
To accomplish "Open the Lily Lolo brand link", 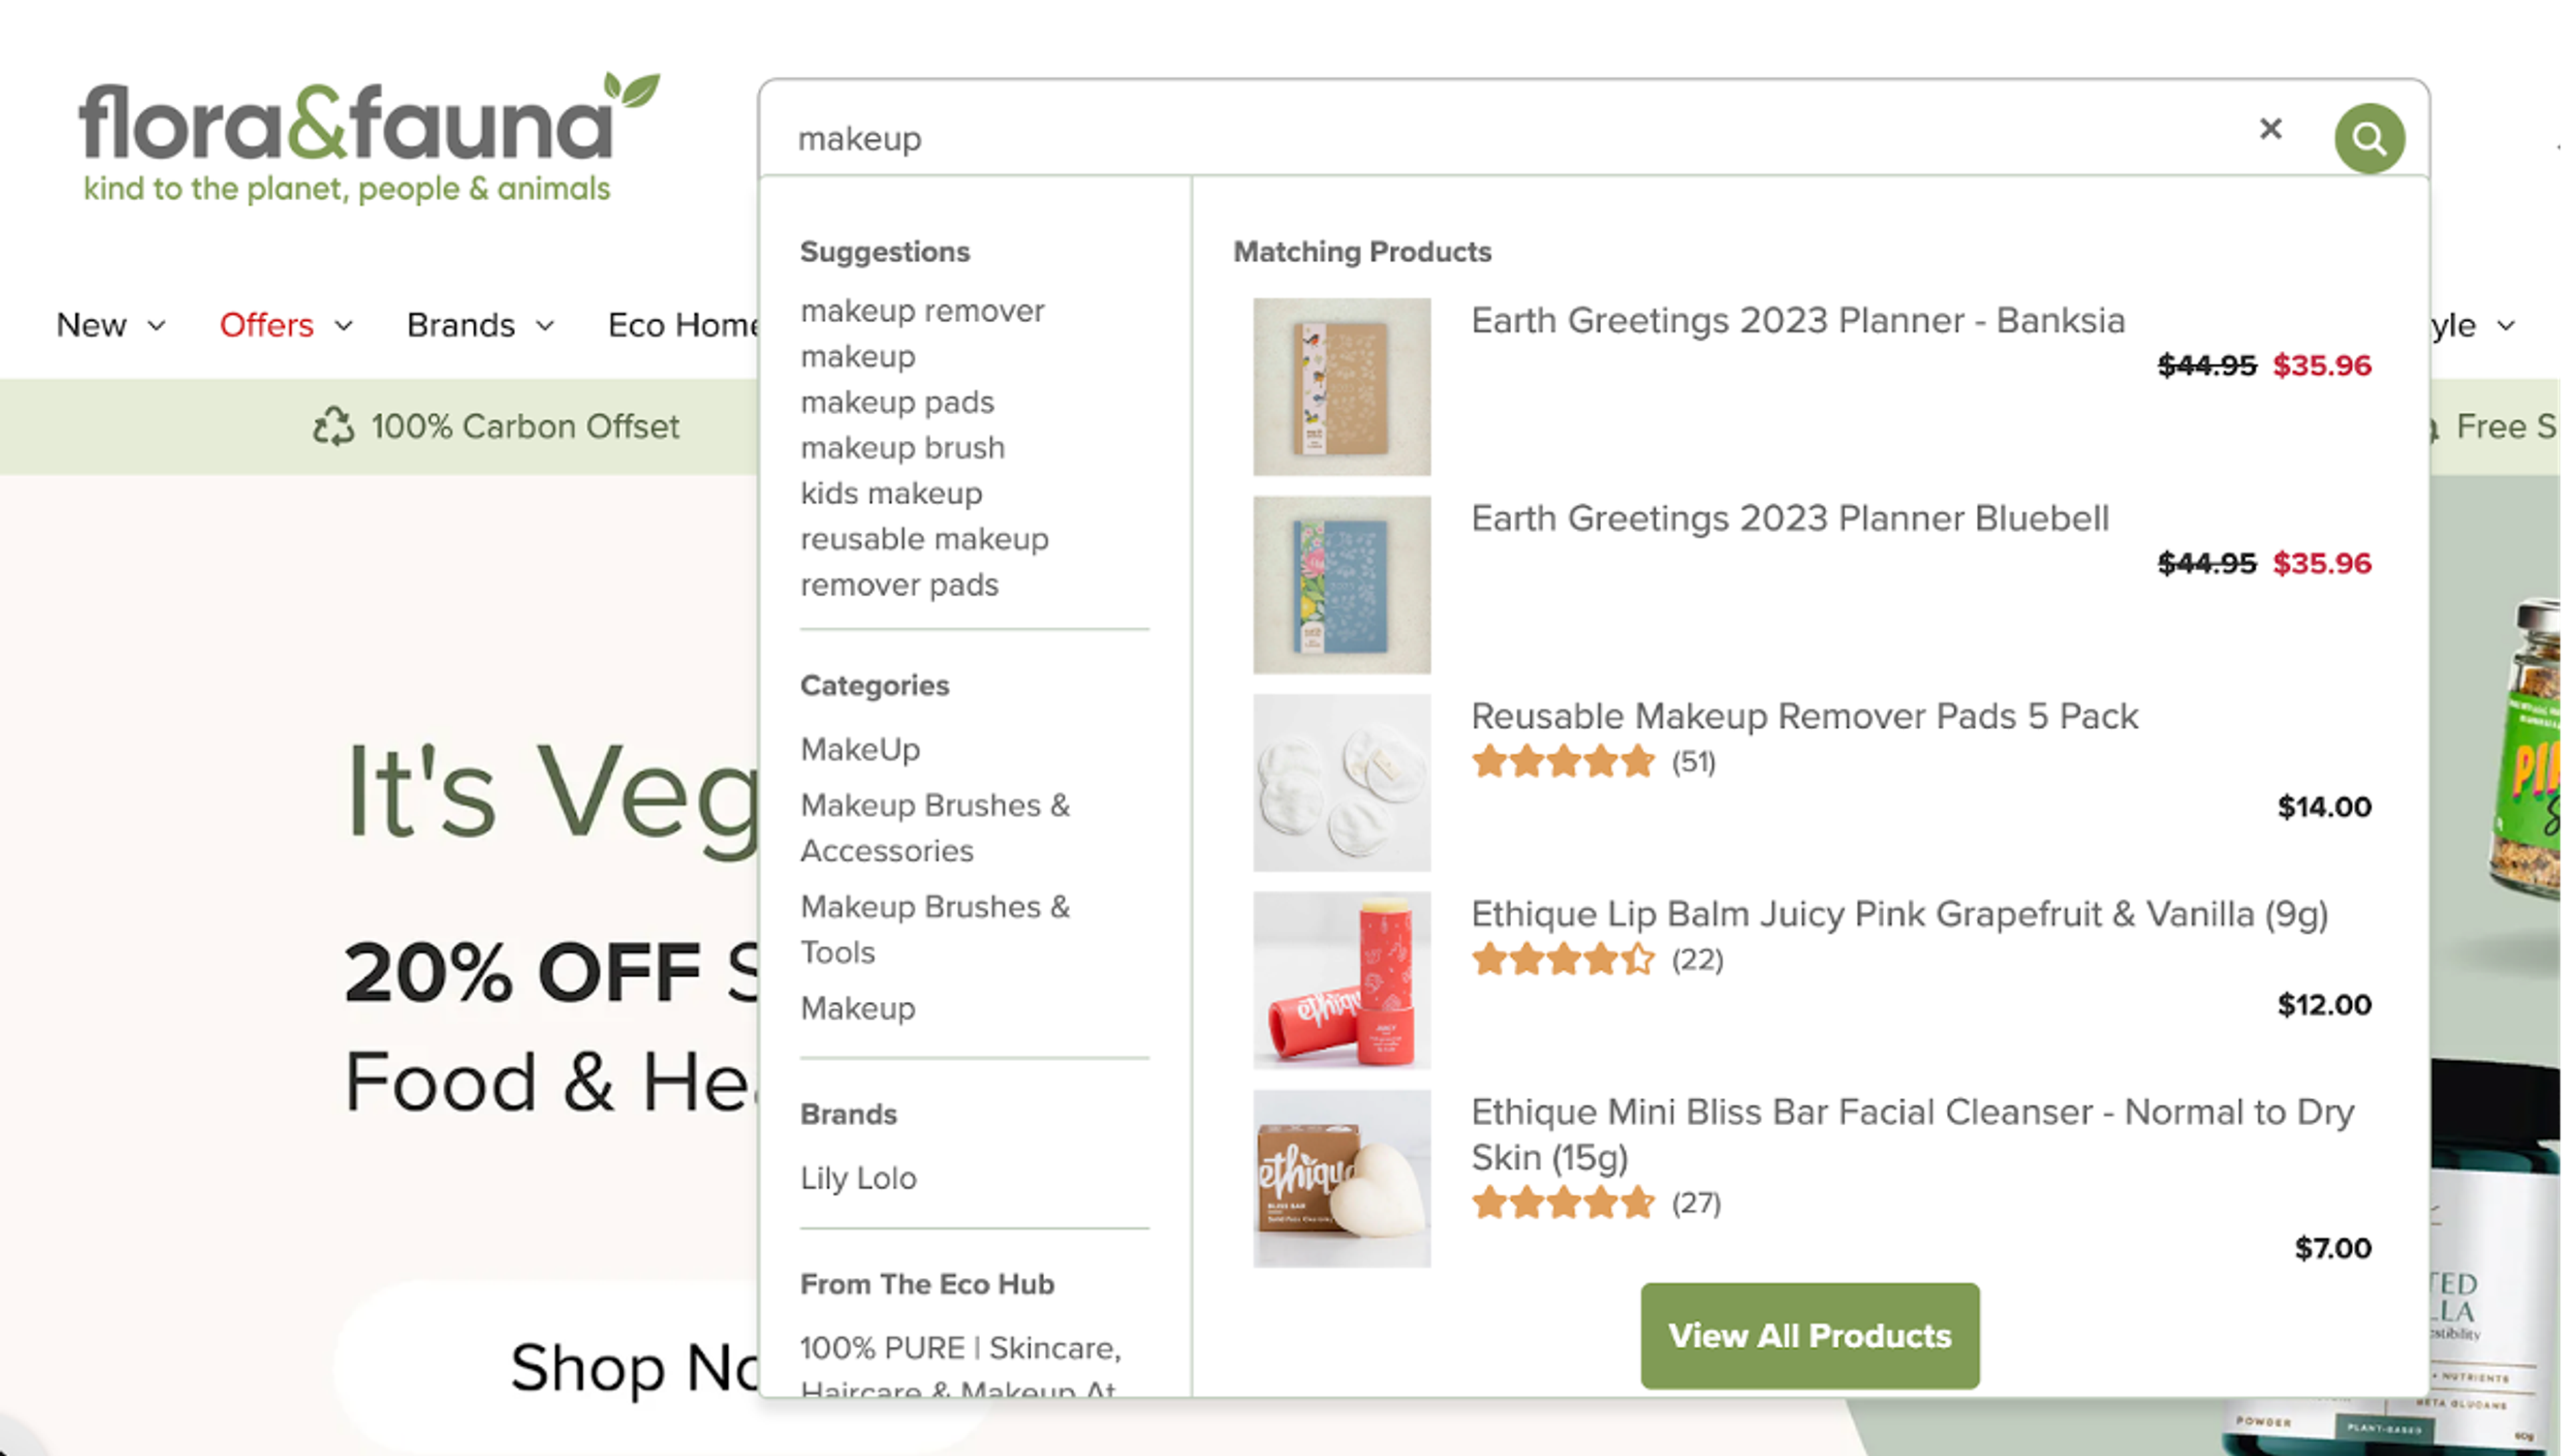I will pyautogui.click(x=858, y=1178).
